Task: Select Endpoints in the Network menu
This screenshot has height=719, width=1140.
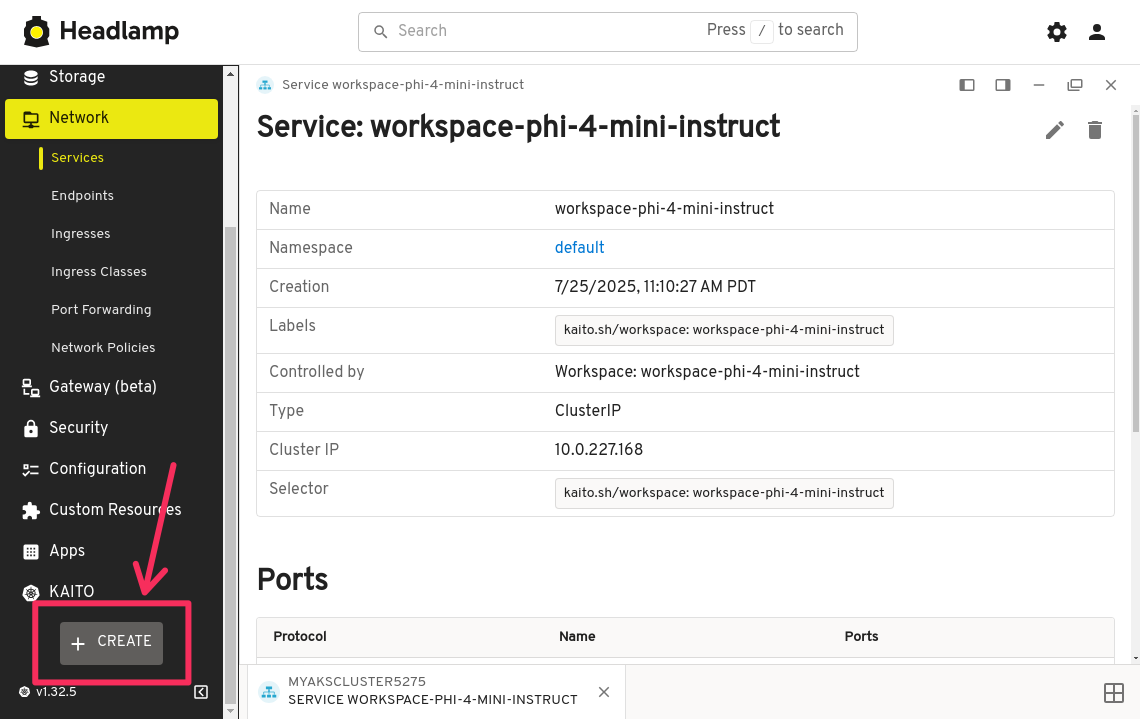Action: [x=82, y=196]
